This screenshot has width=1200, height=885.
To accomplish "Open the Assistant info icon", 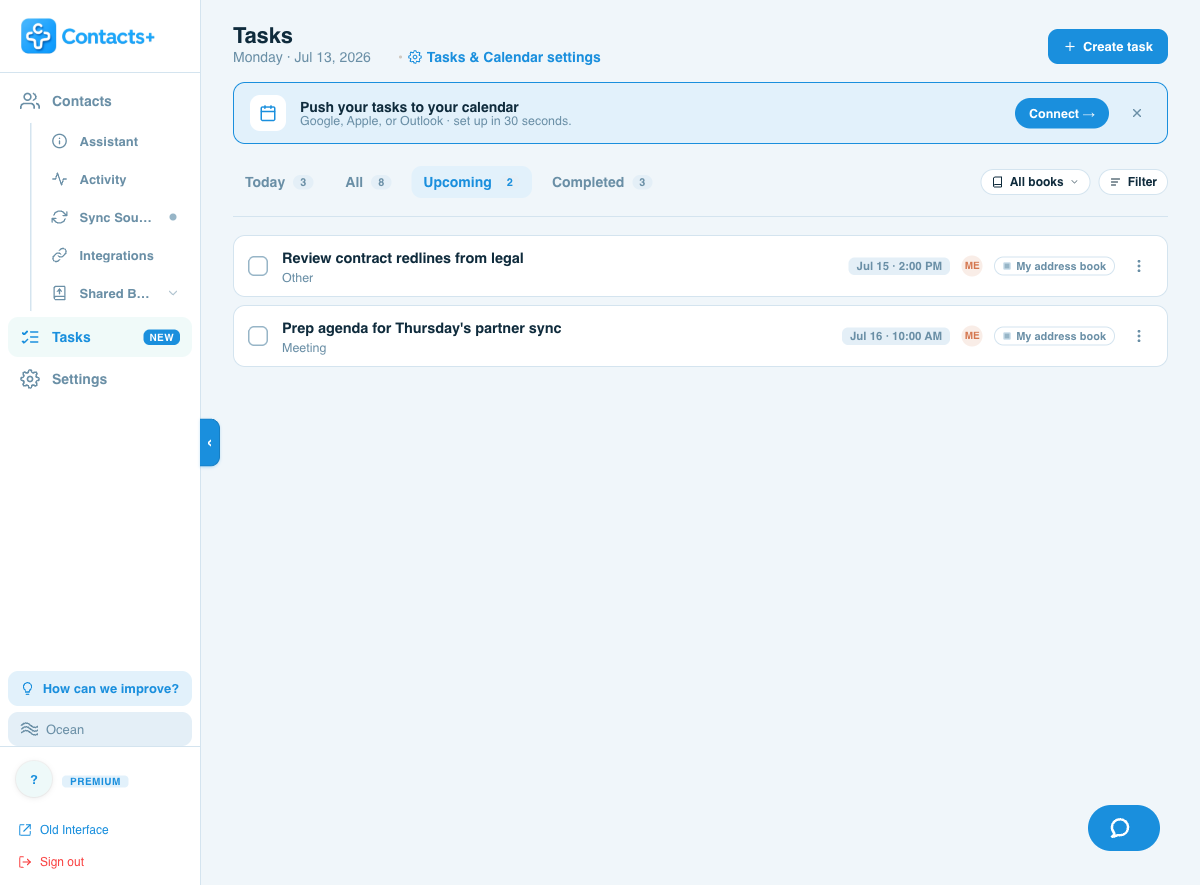I will pos(60,141).
